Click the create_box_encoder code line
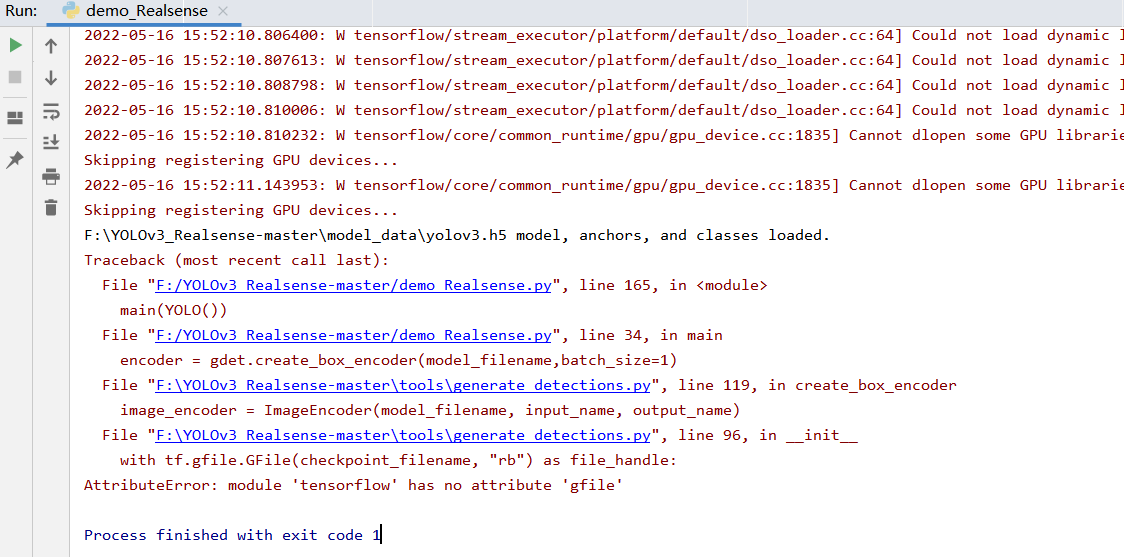Viewport: 1124px width, 557px height. (399, 360)
